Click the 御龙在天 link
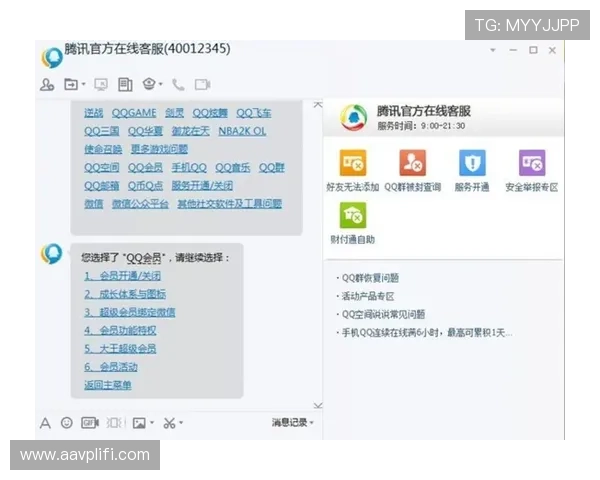 click(191, 131)
